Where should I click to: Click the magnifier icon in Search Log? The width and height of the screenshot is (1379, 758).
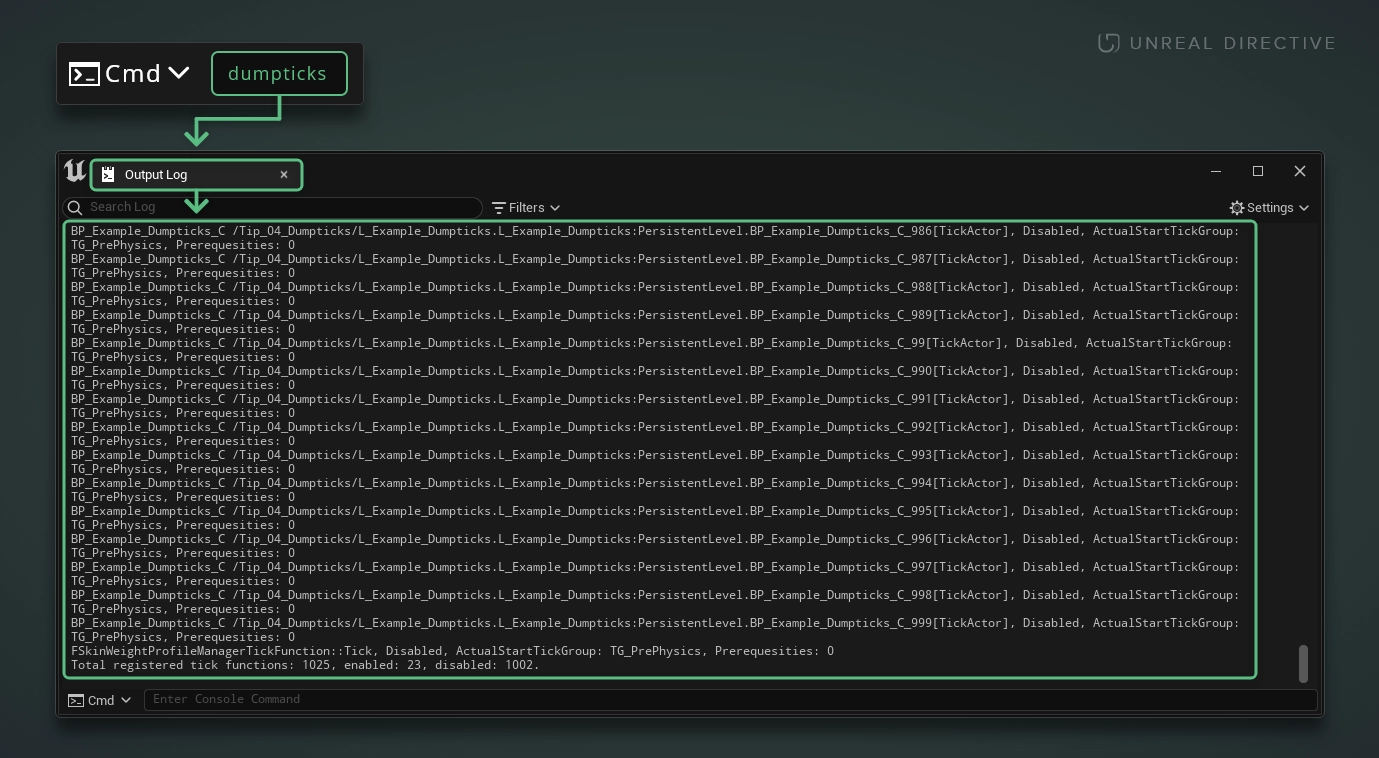point(75,208)
